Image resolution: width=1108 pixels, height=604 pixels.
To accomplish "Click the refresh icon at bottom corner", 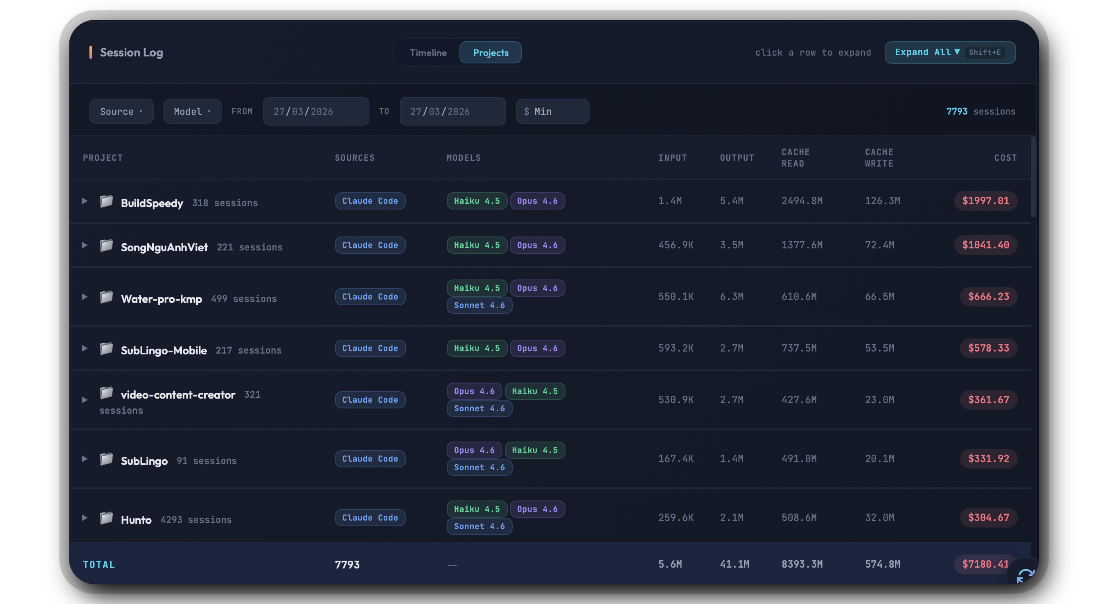I will [1025, 576].
